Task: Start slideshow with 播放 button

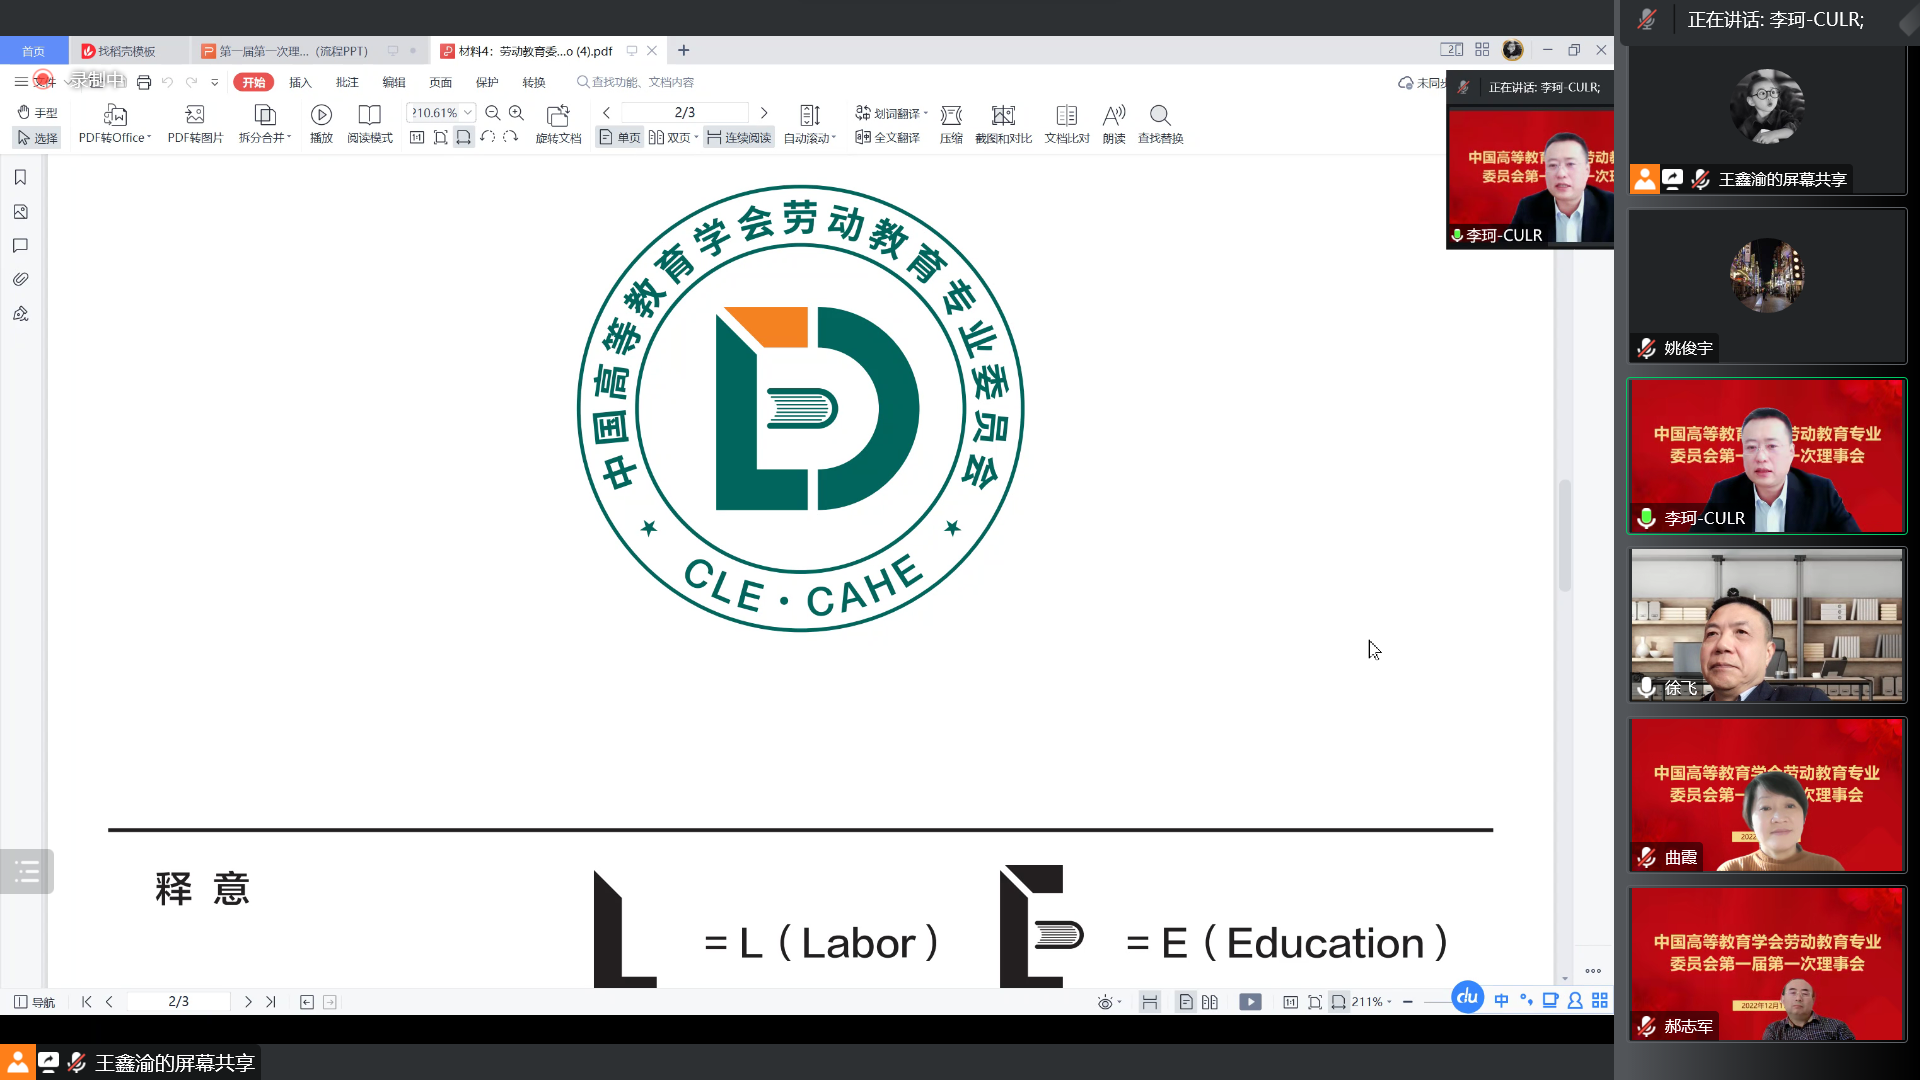Action: (321, 125)
